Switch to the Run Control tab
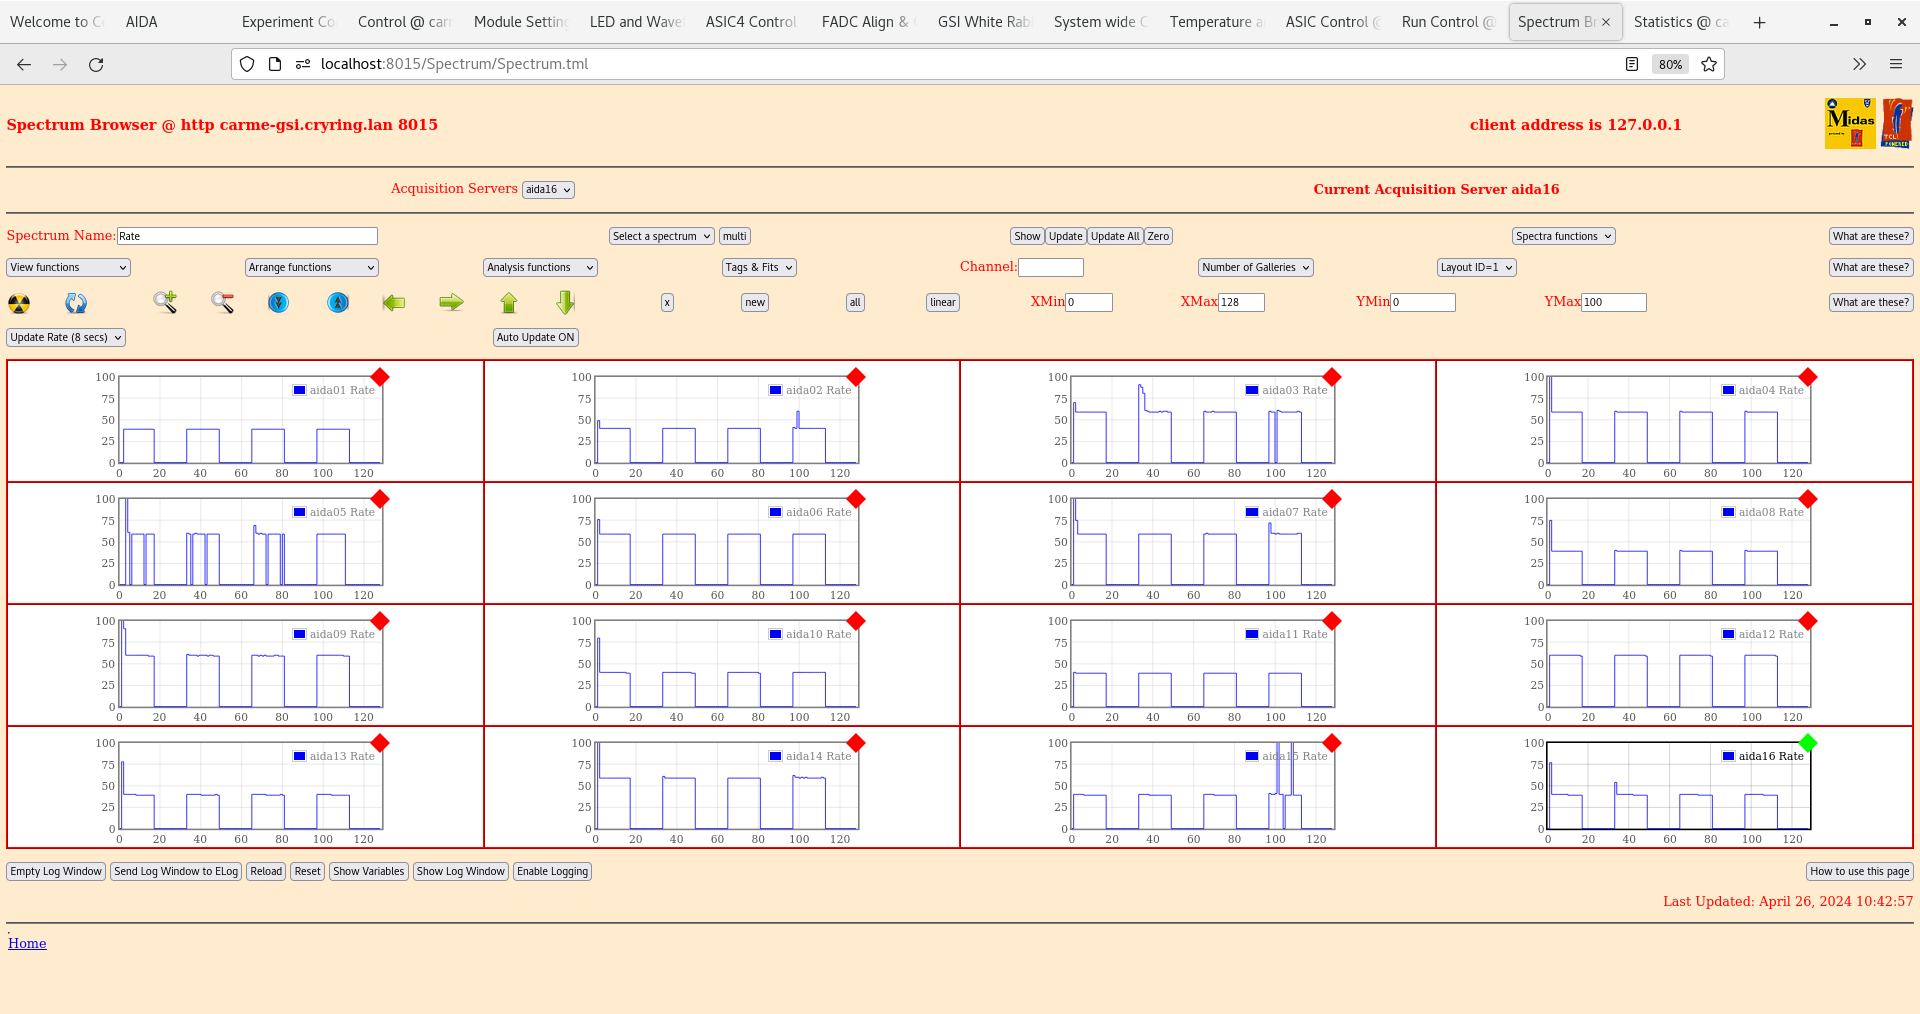The width and height of the screenshot is (1920, 1014). click(x=1447, y=22)
